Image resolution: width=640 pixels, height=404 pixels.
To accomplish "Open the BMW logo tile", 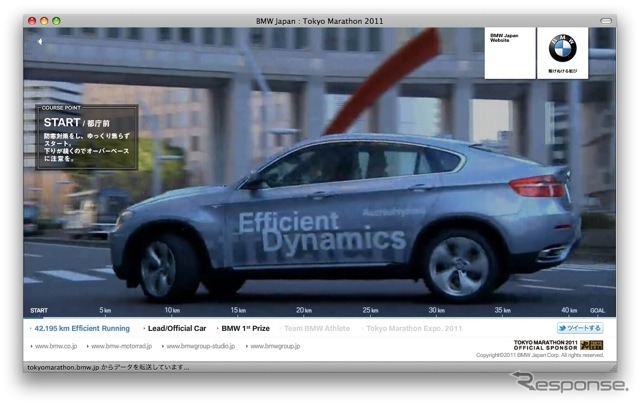I will [x=562, y=53].
